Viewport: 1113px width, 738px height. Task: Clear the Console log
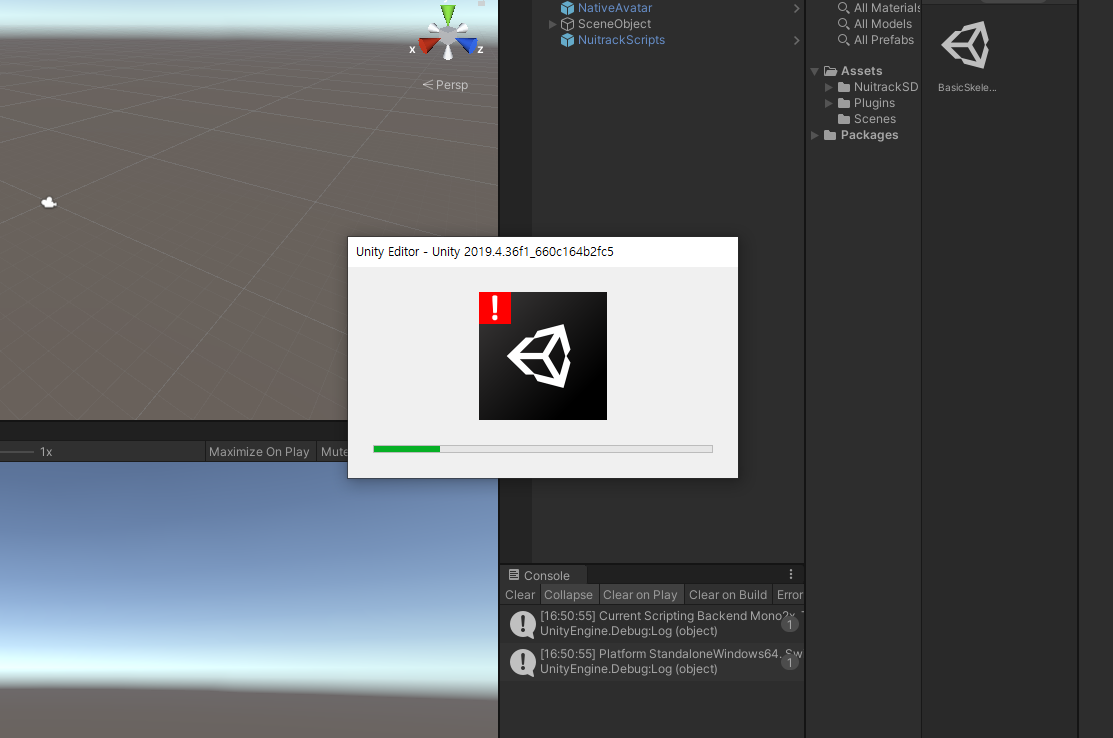click(x=520, y=595)
